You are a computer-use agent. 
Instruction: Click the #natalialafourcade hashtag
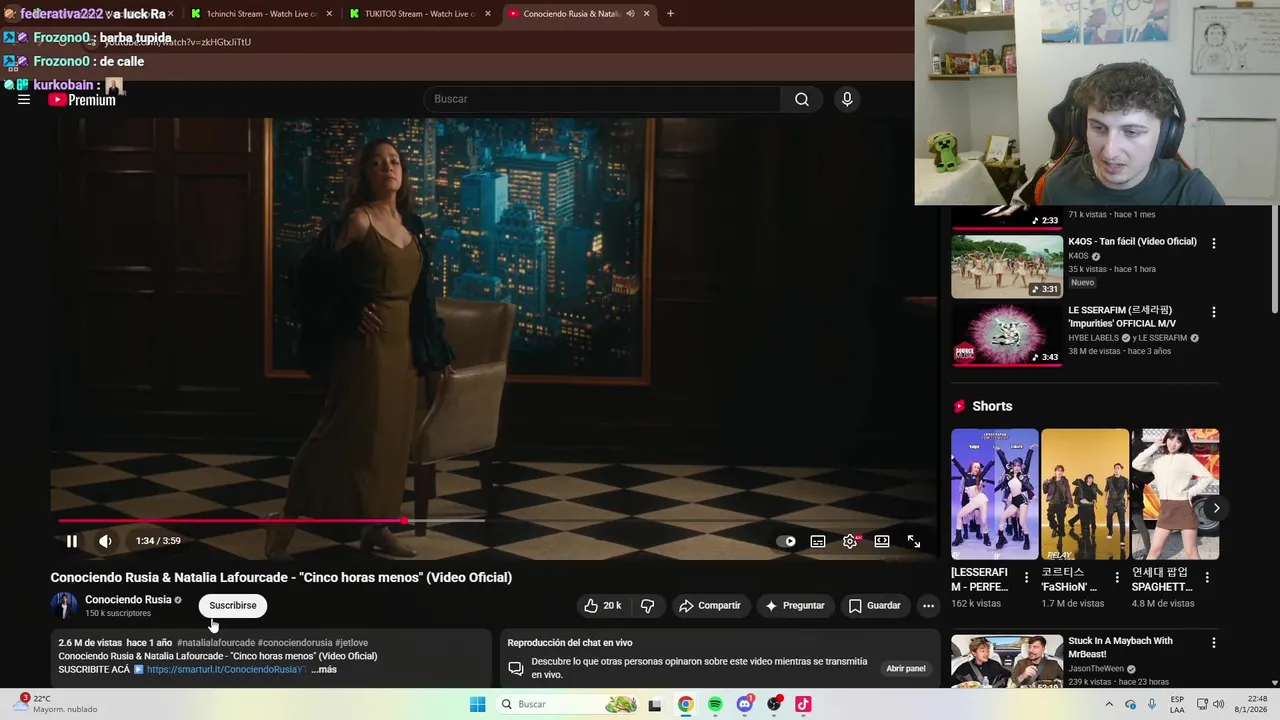pos(216,643)
